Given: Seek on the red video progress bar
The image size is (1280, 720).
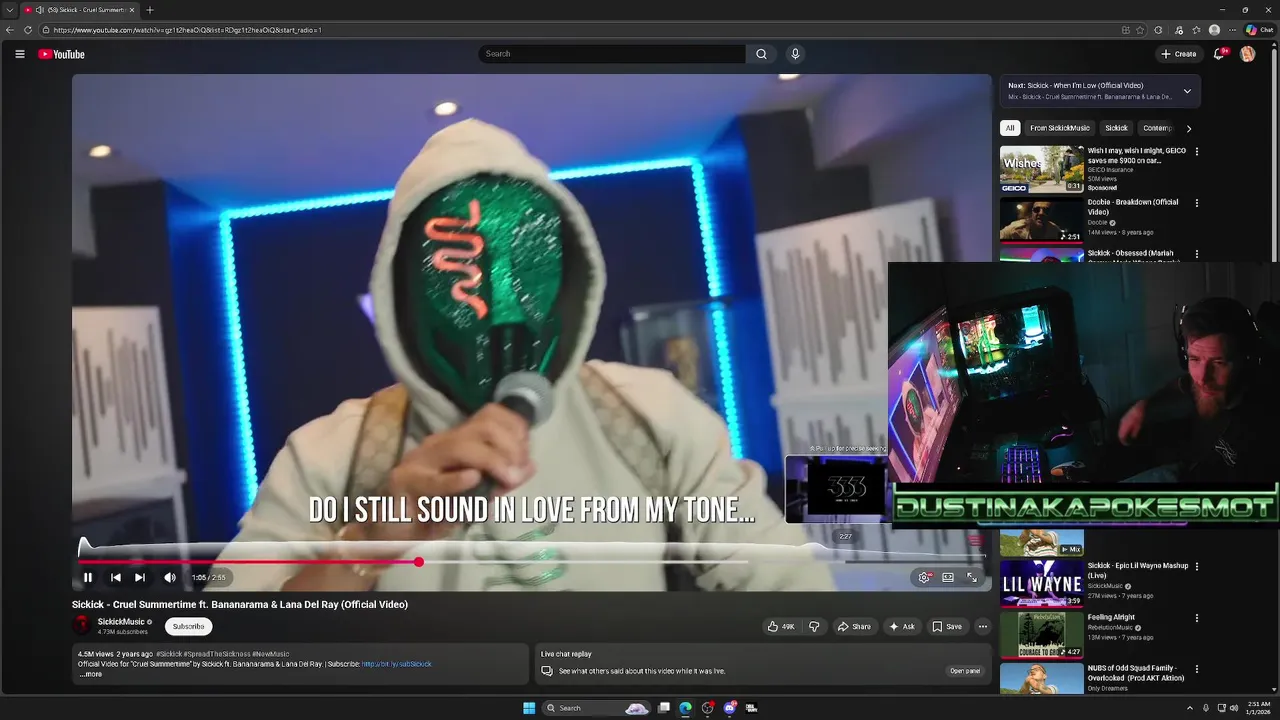Looking at the screenshot, I should point(248,562).
